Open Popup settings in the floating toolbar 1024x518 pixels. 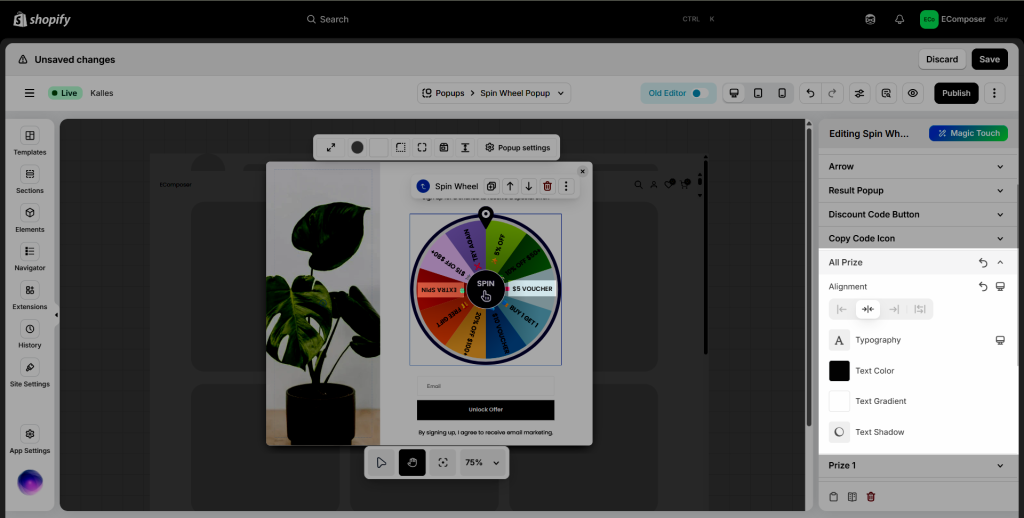point(518,147)
